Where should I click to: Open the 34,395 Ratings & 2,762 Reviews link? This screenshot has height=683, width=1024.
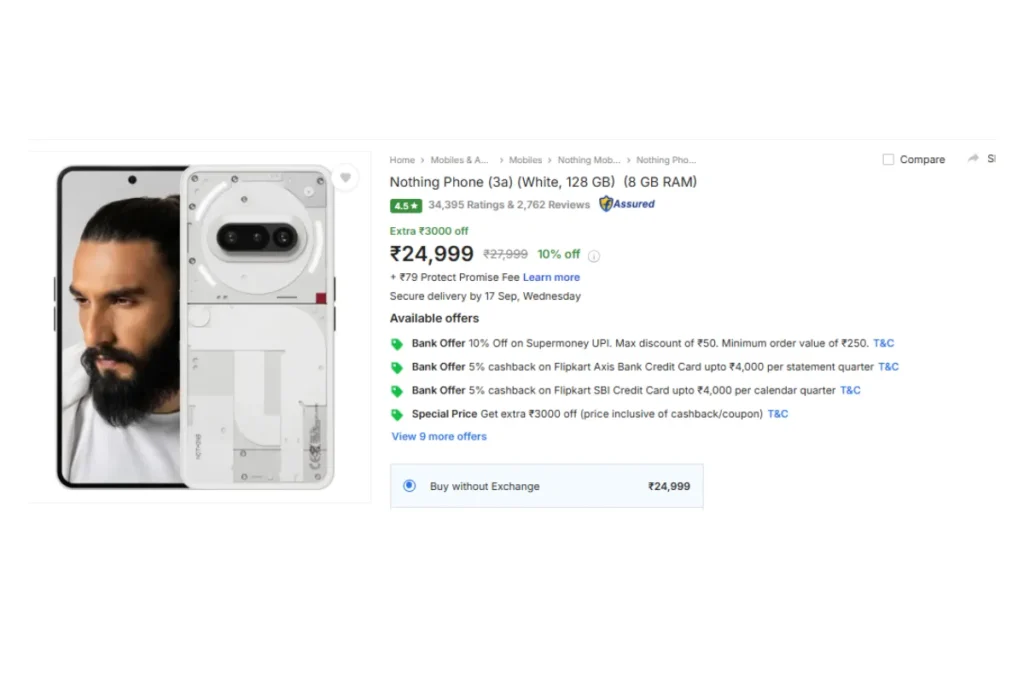pyautogui.click(x=509, y=205)
